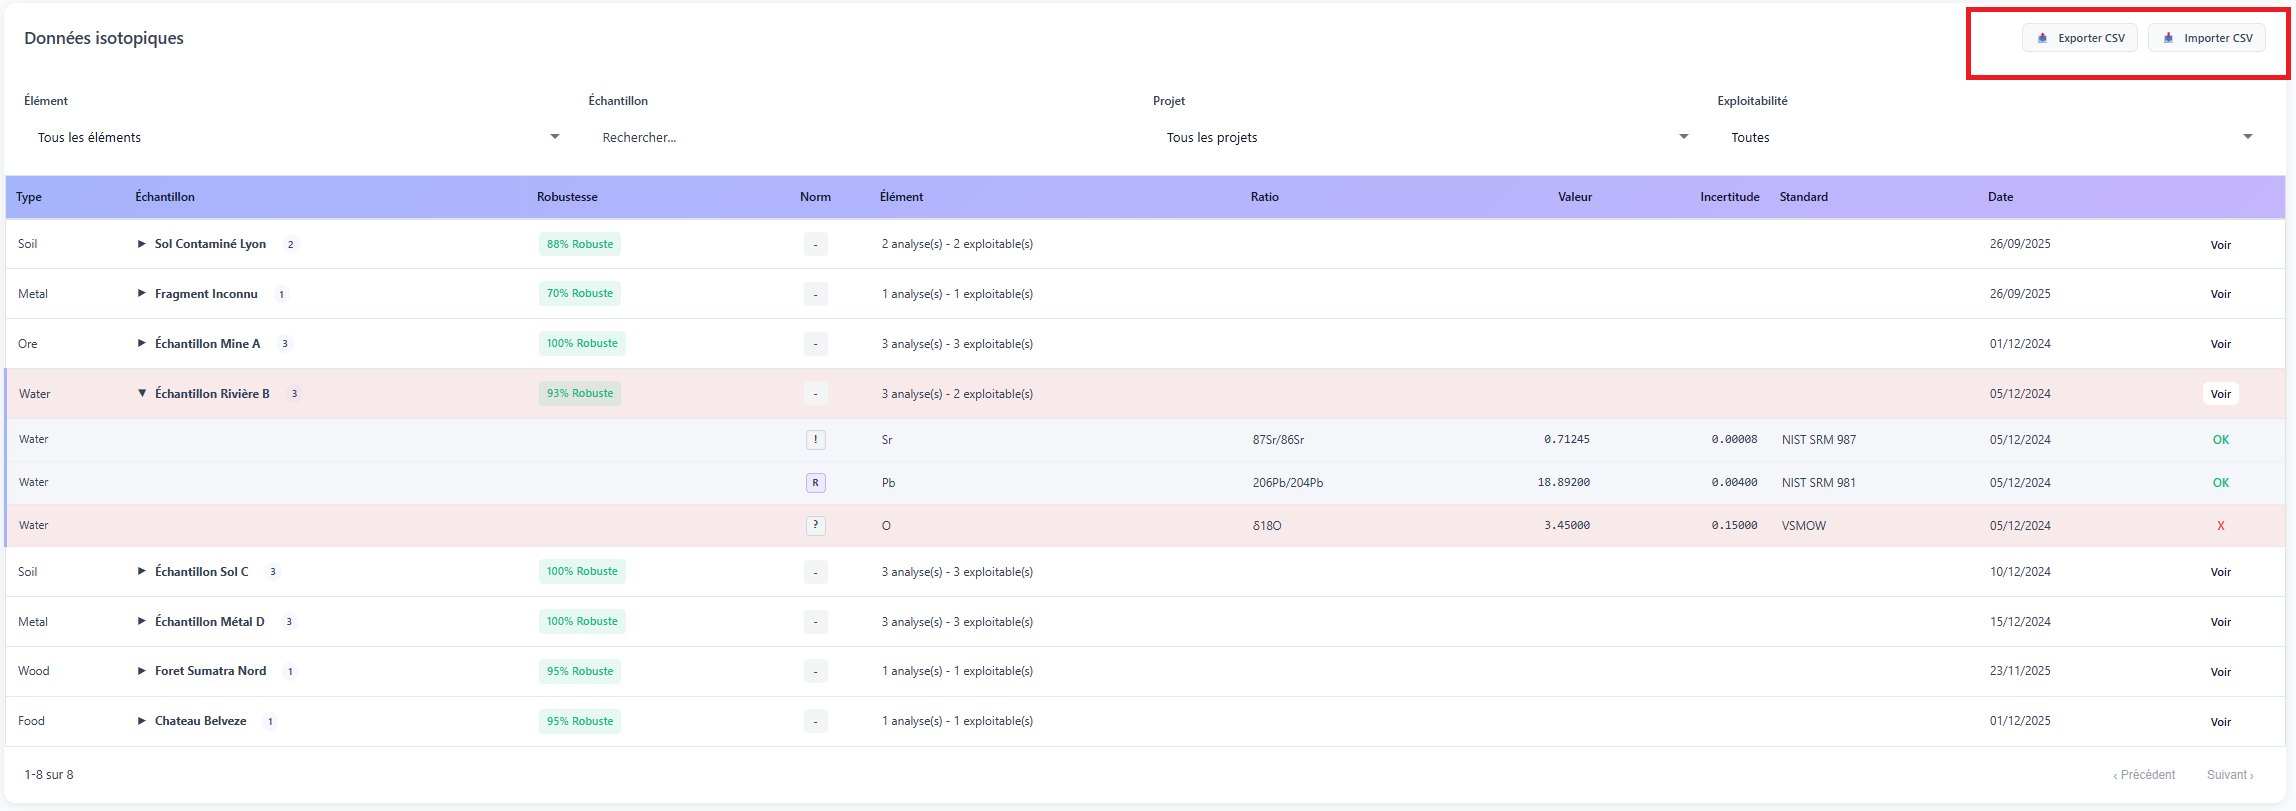Click the Exporter CSV button icon
This screenshot has width=2296, height=811.
point(2042,38)
